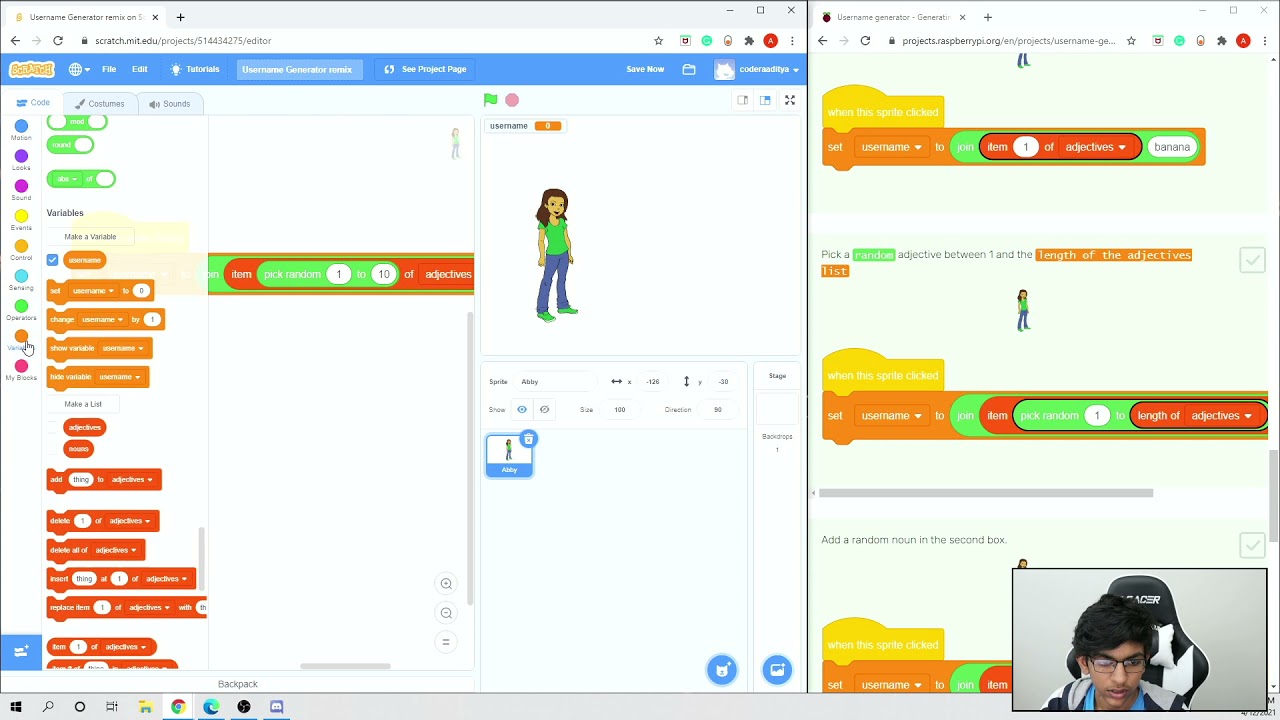Open the Add Extension button

tap(21, 652)
